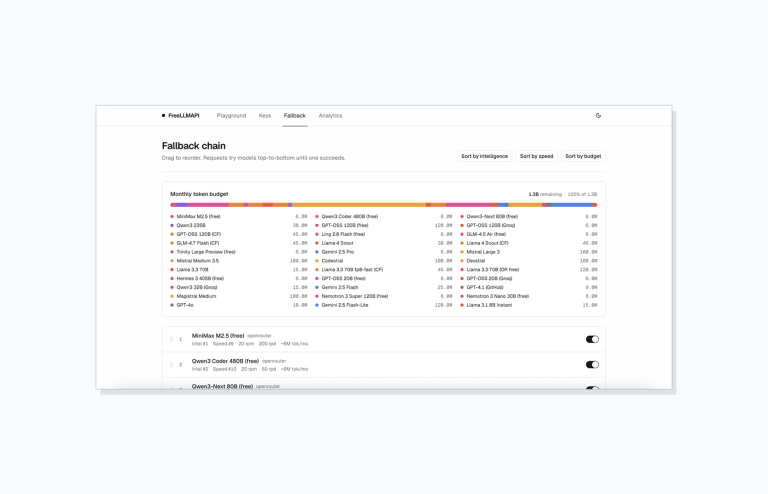Click the blue segment near budget bar's end

coord(572,205)
